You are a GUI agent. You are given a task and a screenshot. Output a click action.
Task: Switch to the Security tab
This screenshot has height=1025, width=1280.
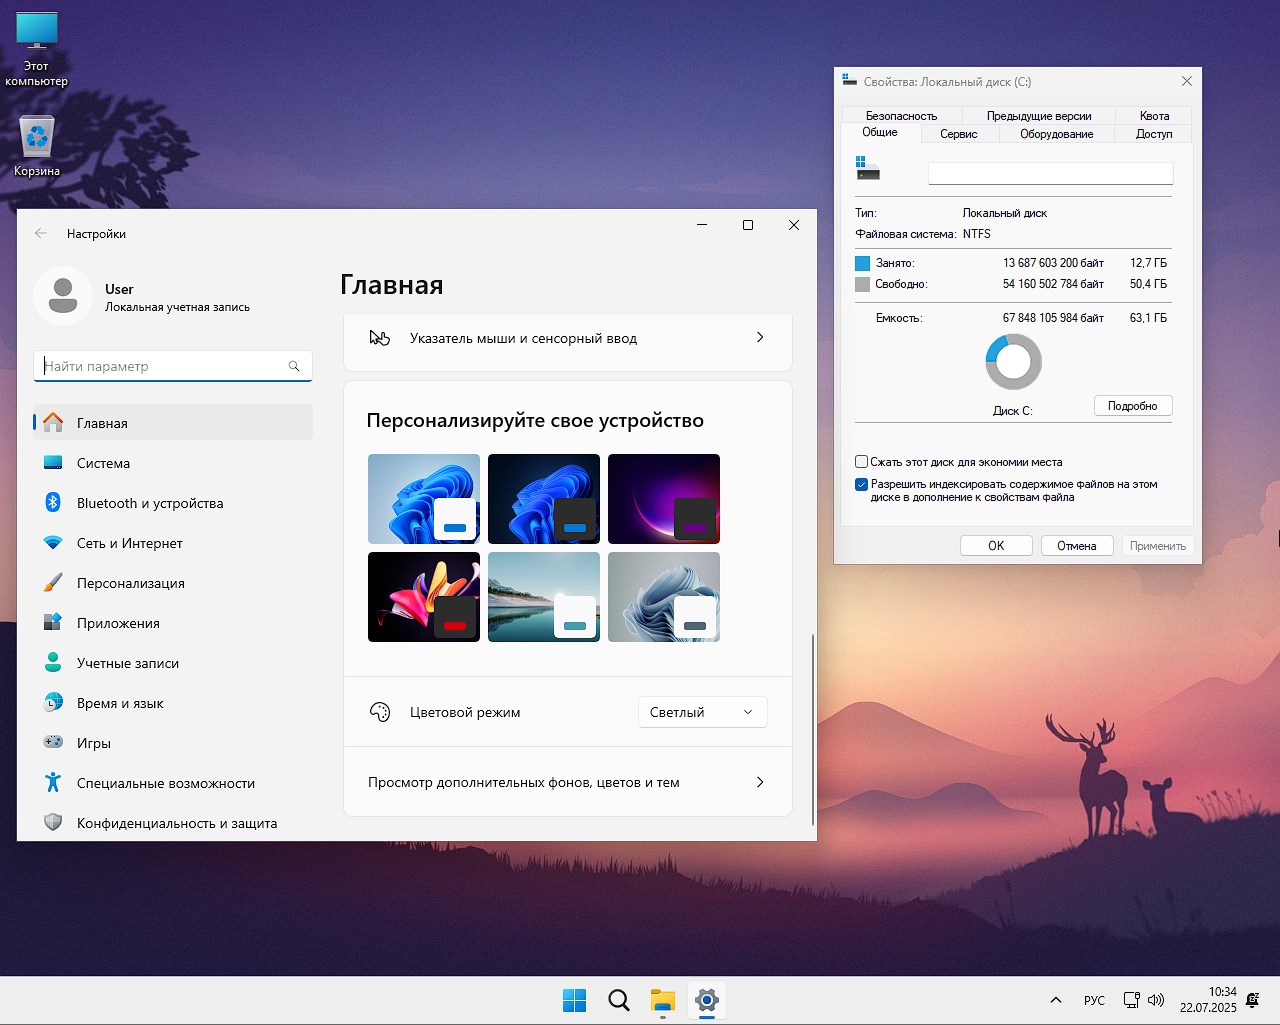tap(901, 116)
